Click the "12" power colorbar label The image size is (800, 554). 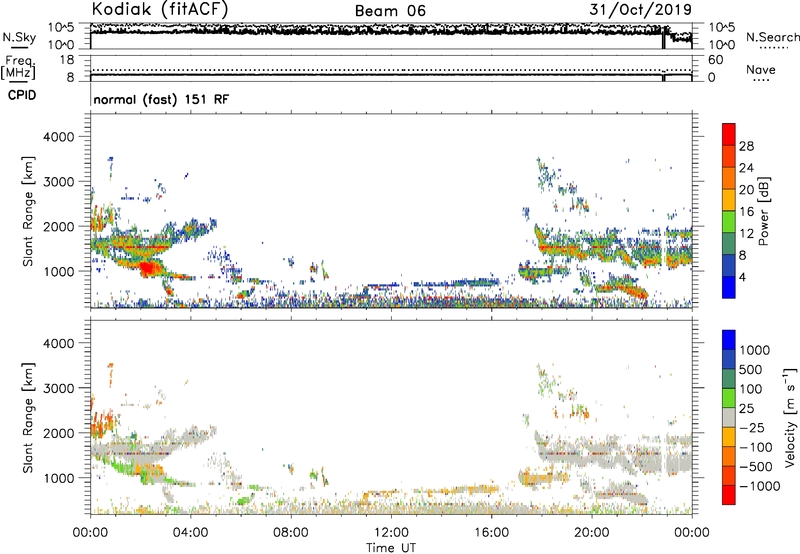tap(746, 234)
